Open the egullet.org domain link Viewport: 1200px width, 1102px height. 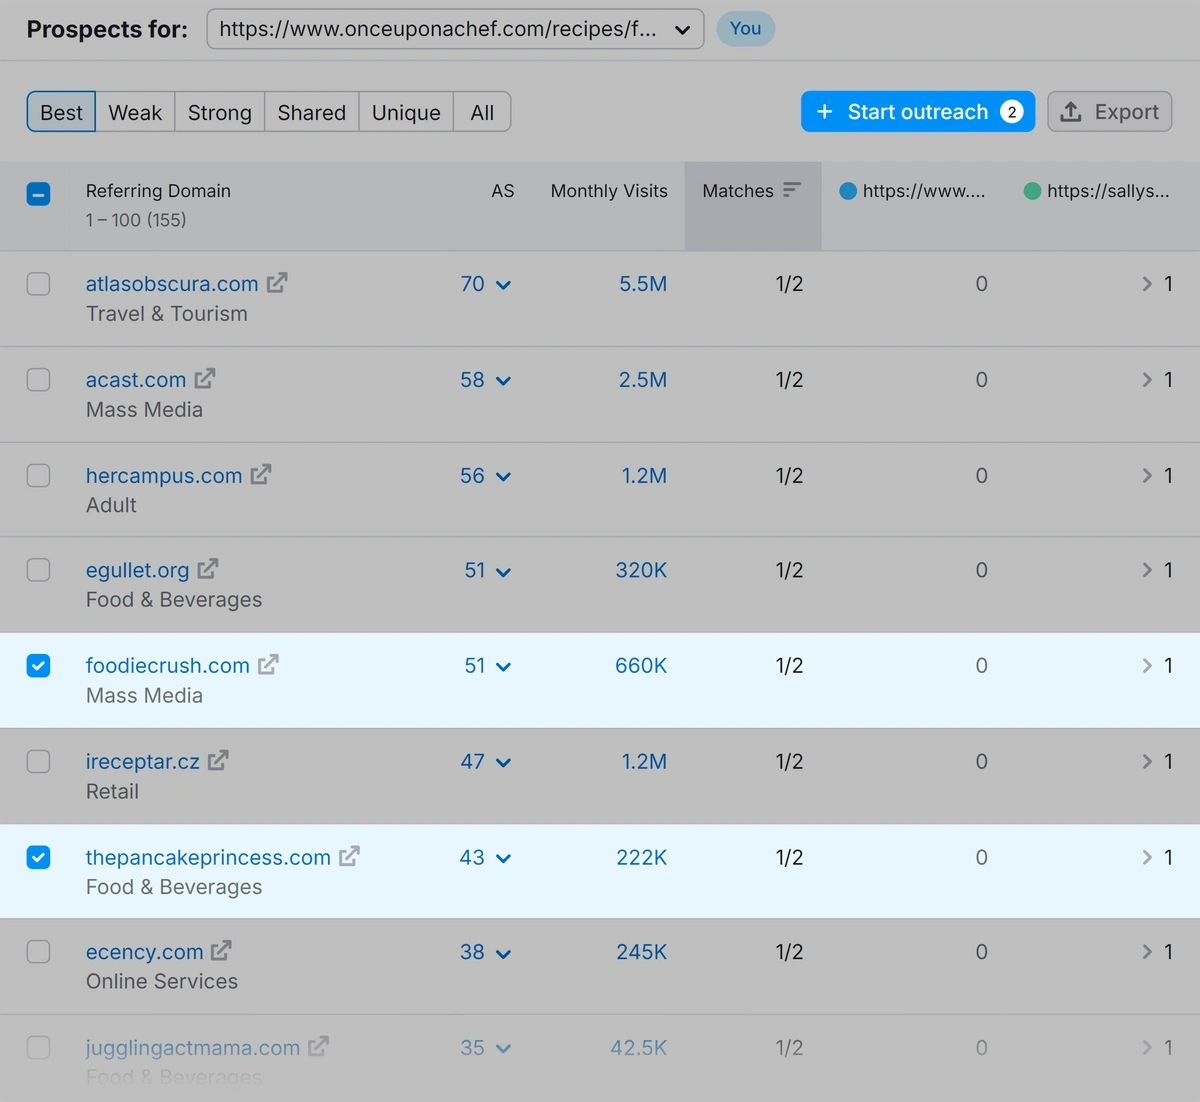pos(138,570)
